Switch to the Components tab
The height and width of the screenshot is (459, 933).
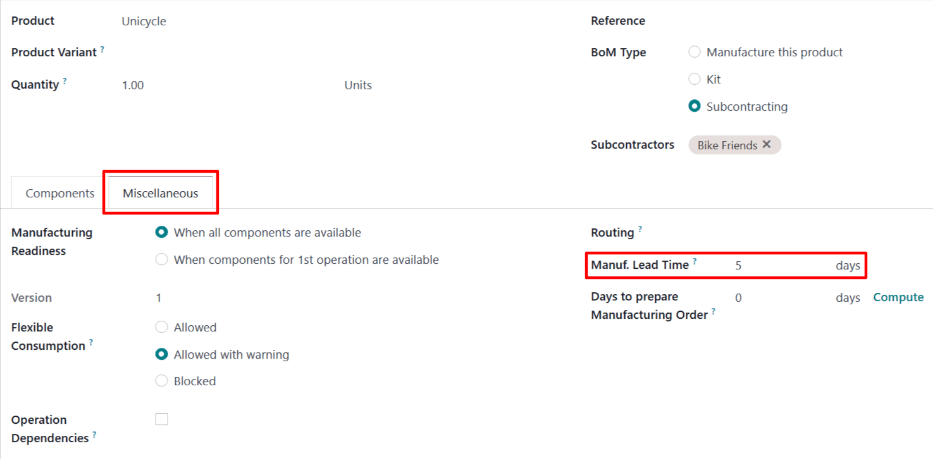click(60, 193)
